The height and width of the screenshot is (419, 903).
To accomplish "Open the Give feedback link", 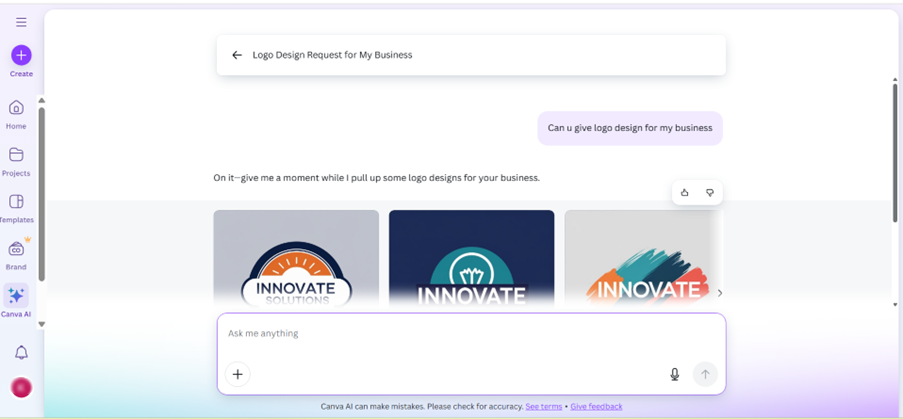I will pos(596,407).
